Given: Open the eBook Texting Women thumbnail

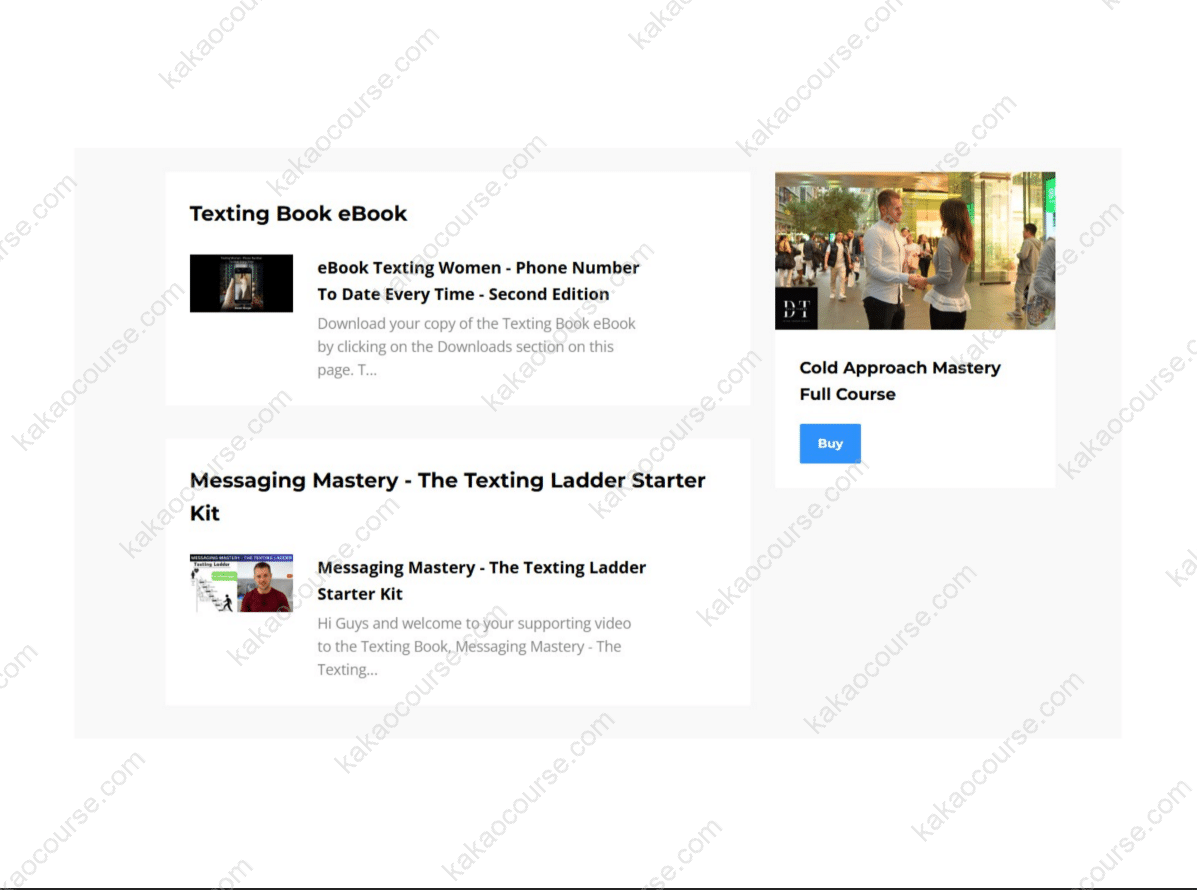Looking at the screenshot, I should click(241, 283).
